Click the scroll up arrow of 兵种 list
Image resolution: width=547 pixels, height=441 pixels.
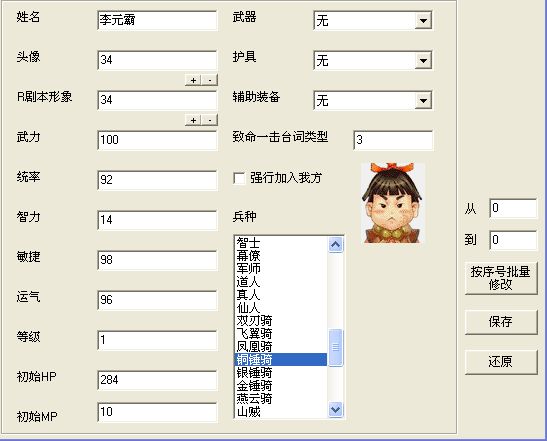click(336, 245)
